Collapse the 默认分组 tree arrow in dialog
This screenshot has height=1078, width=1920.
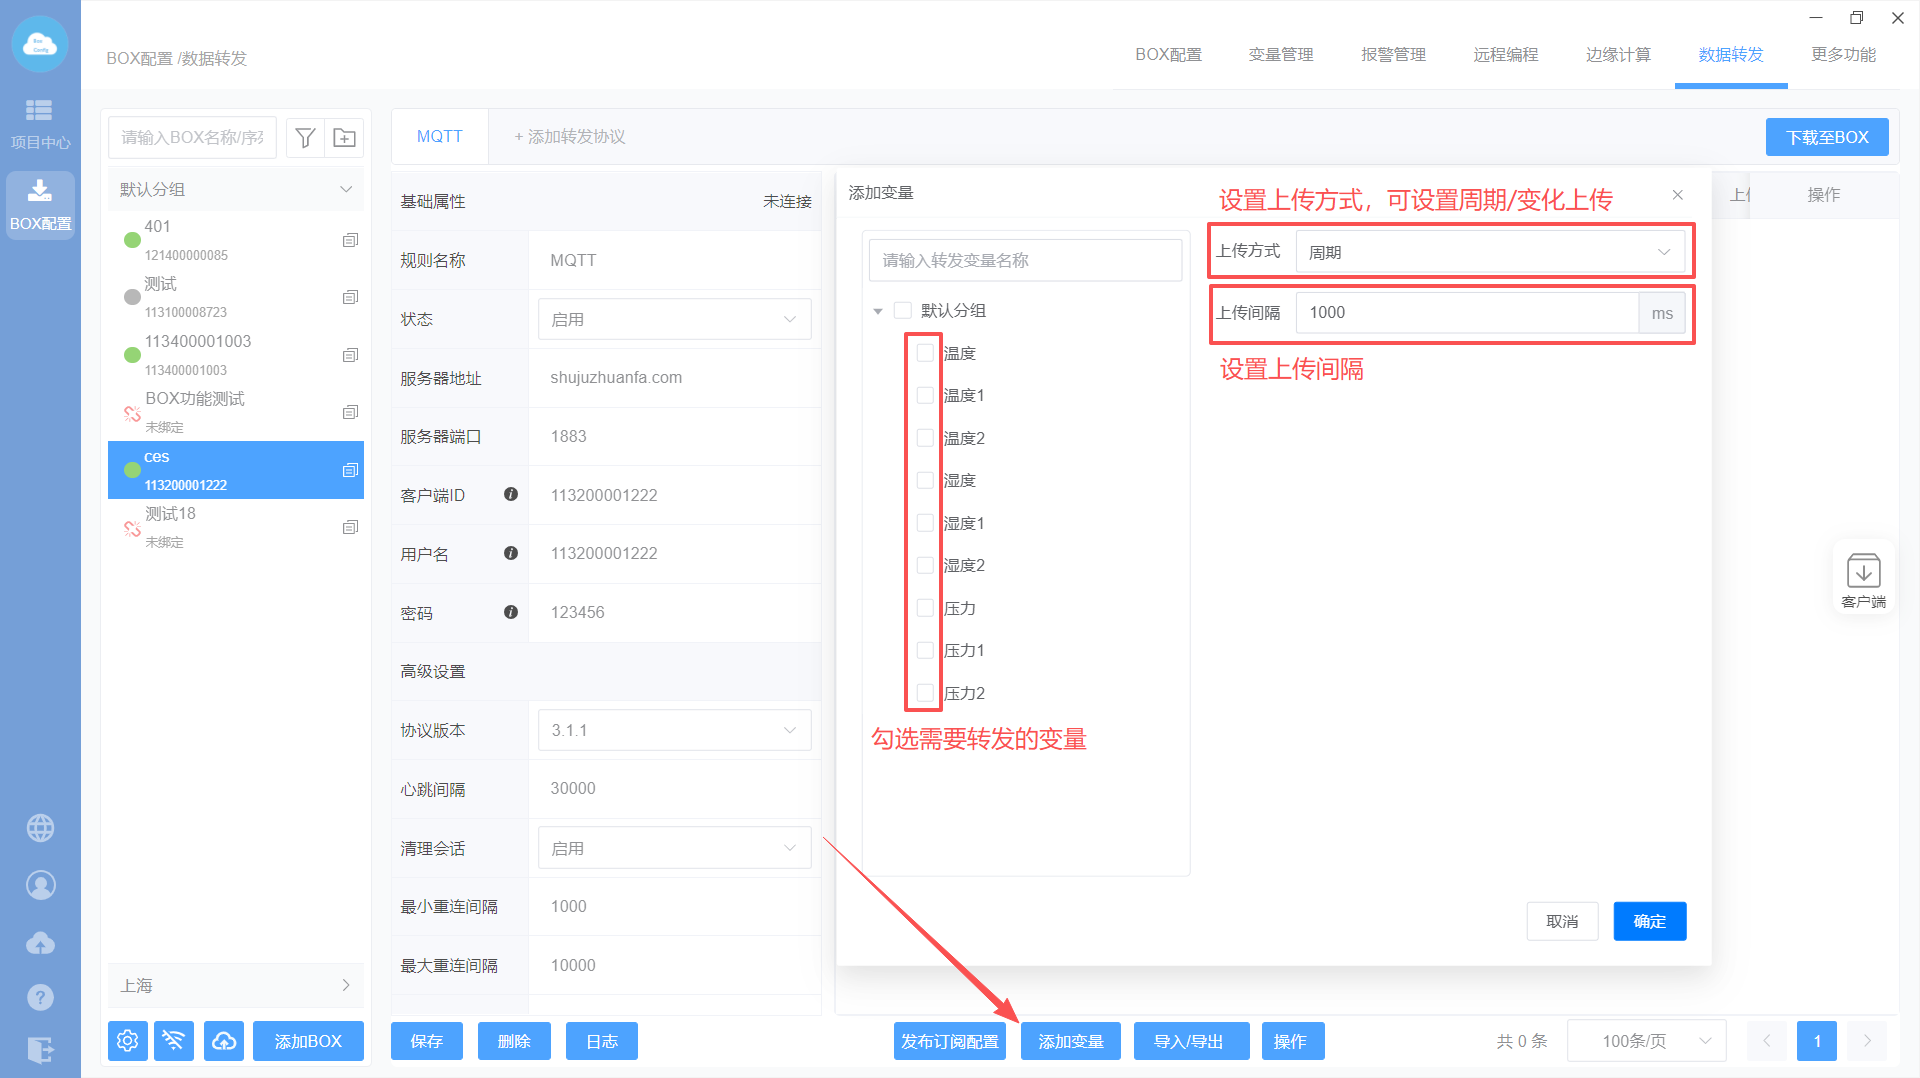(878, 311)
